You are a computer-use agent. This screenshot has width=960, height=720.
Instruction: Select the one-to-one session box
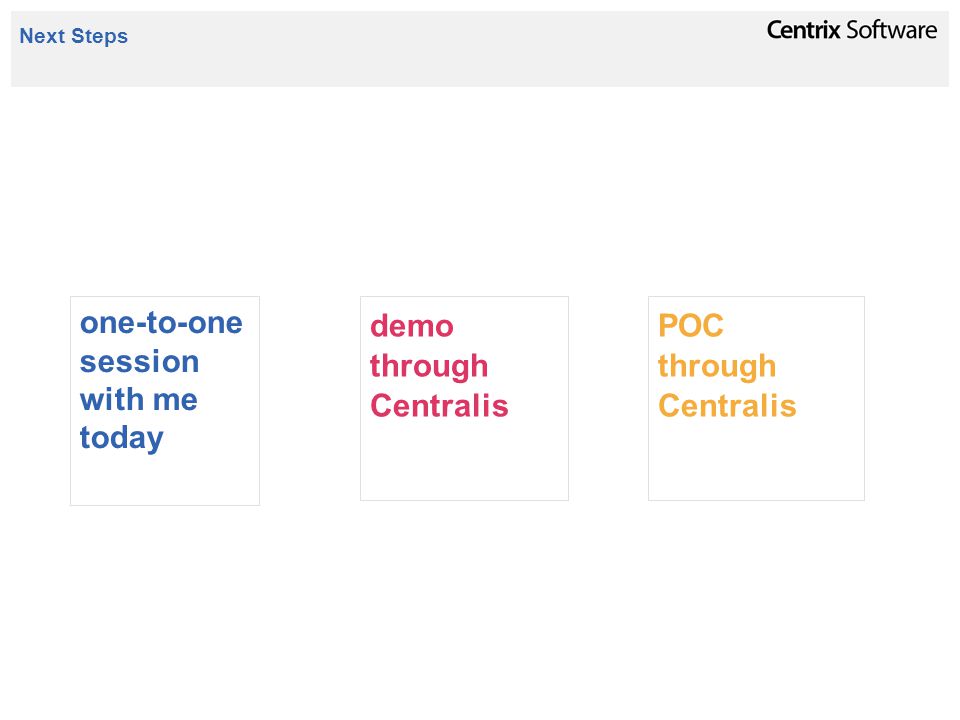tap(165, 401)
